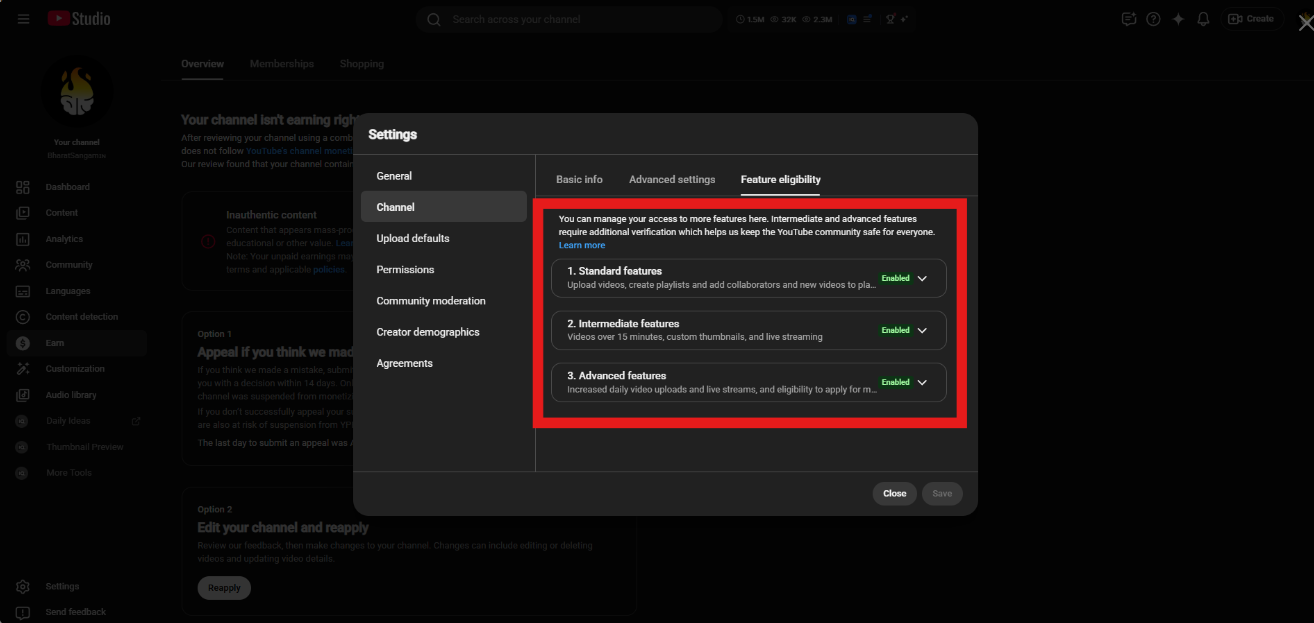The width and height of the screenshot is (1314, 623).
Task: Click the Enabled badge for Standard features
Action: 896,279
